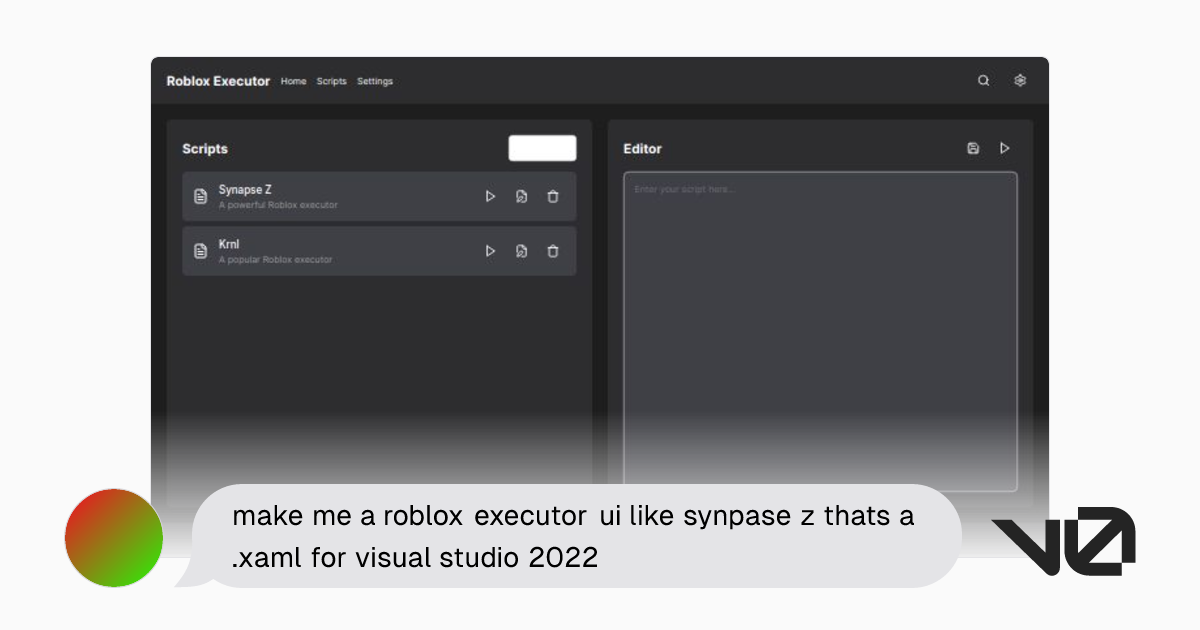Run the Synapse Z script with play icon
This screenshot has width=1200, height=630.
(x=490, y=196)
